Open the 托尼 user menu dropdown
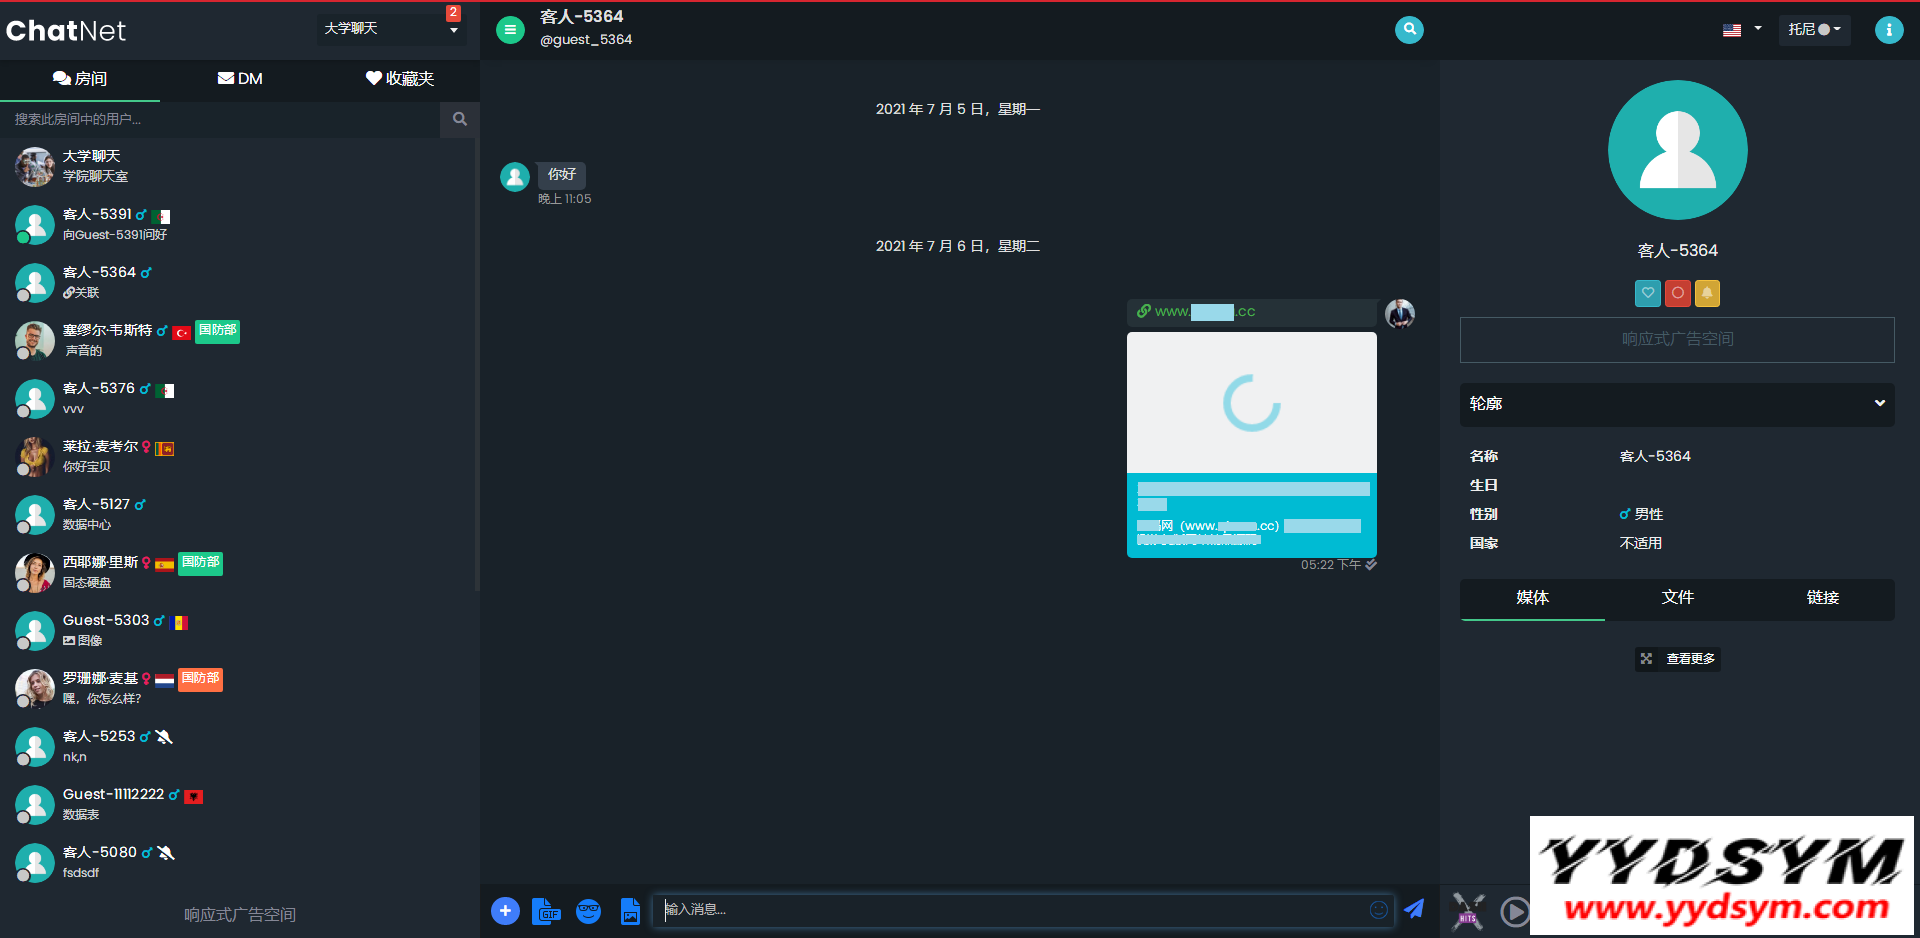Screen dimensions: 1920x938 (x=1814, y=30)
